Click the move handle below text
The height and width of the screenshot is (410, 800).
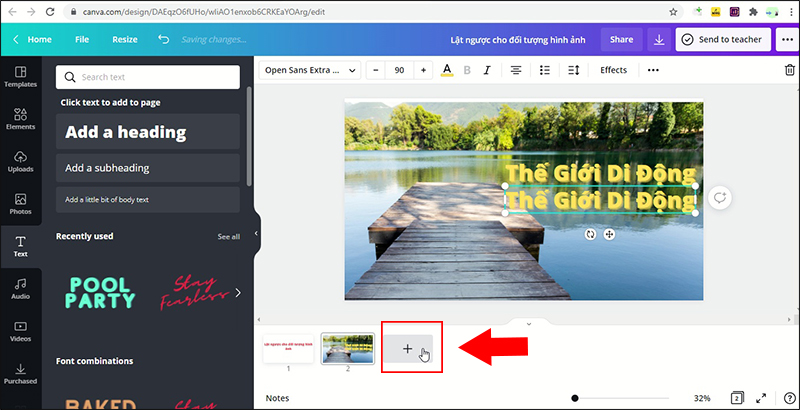(609, 234)
